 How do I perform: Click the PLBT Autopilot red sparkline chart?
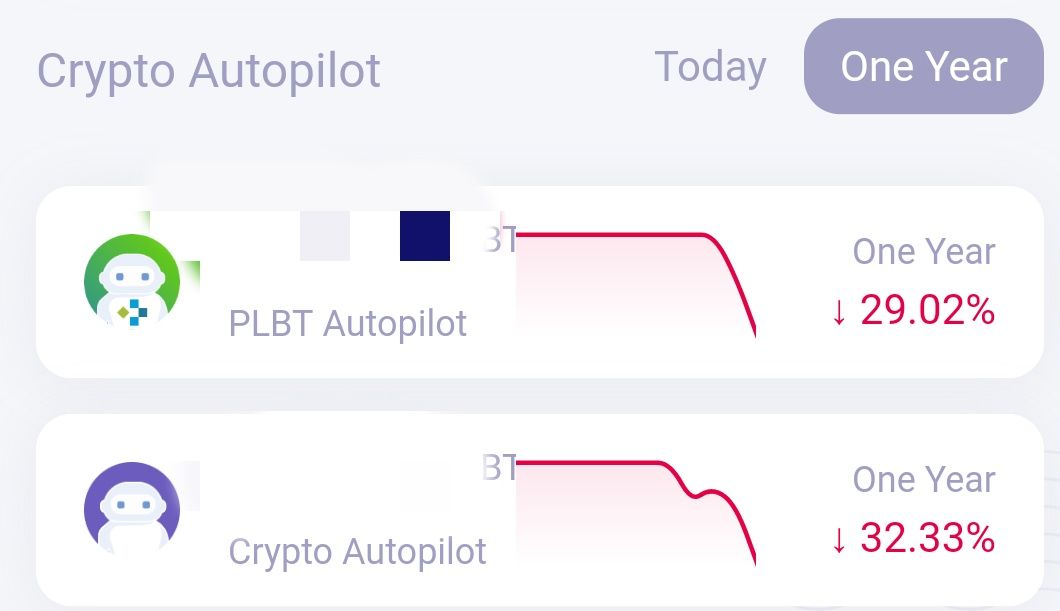coord(635,284)
